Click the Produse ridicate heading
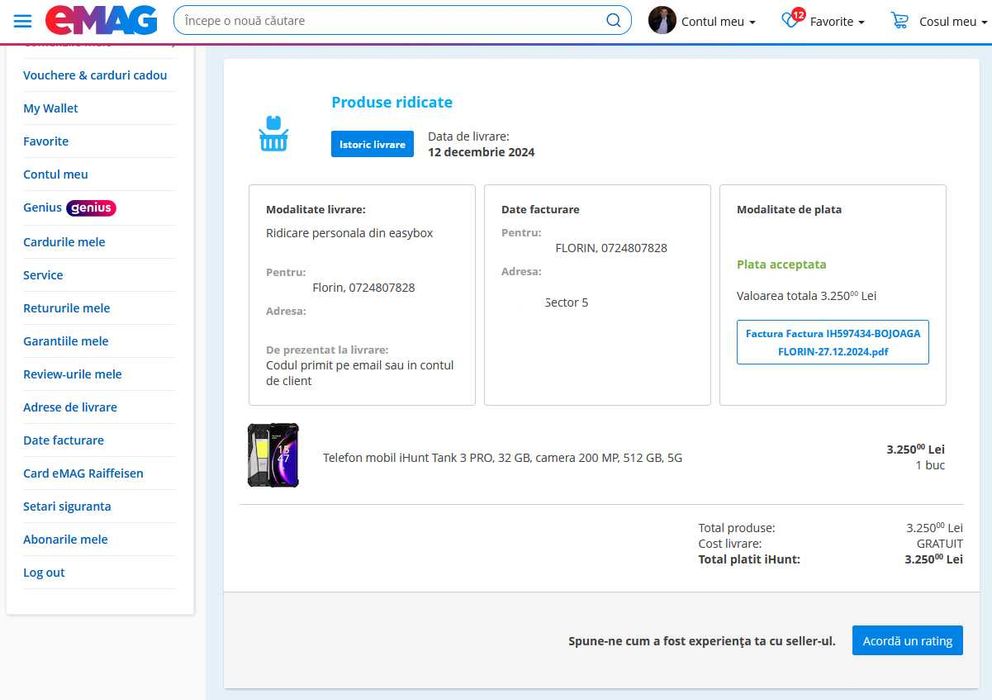 pos(392,102)
